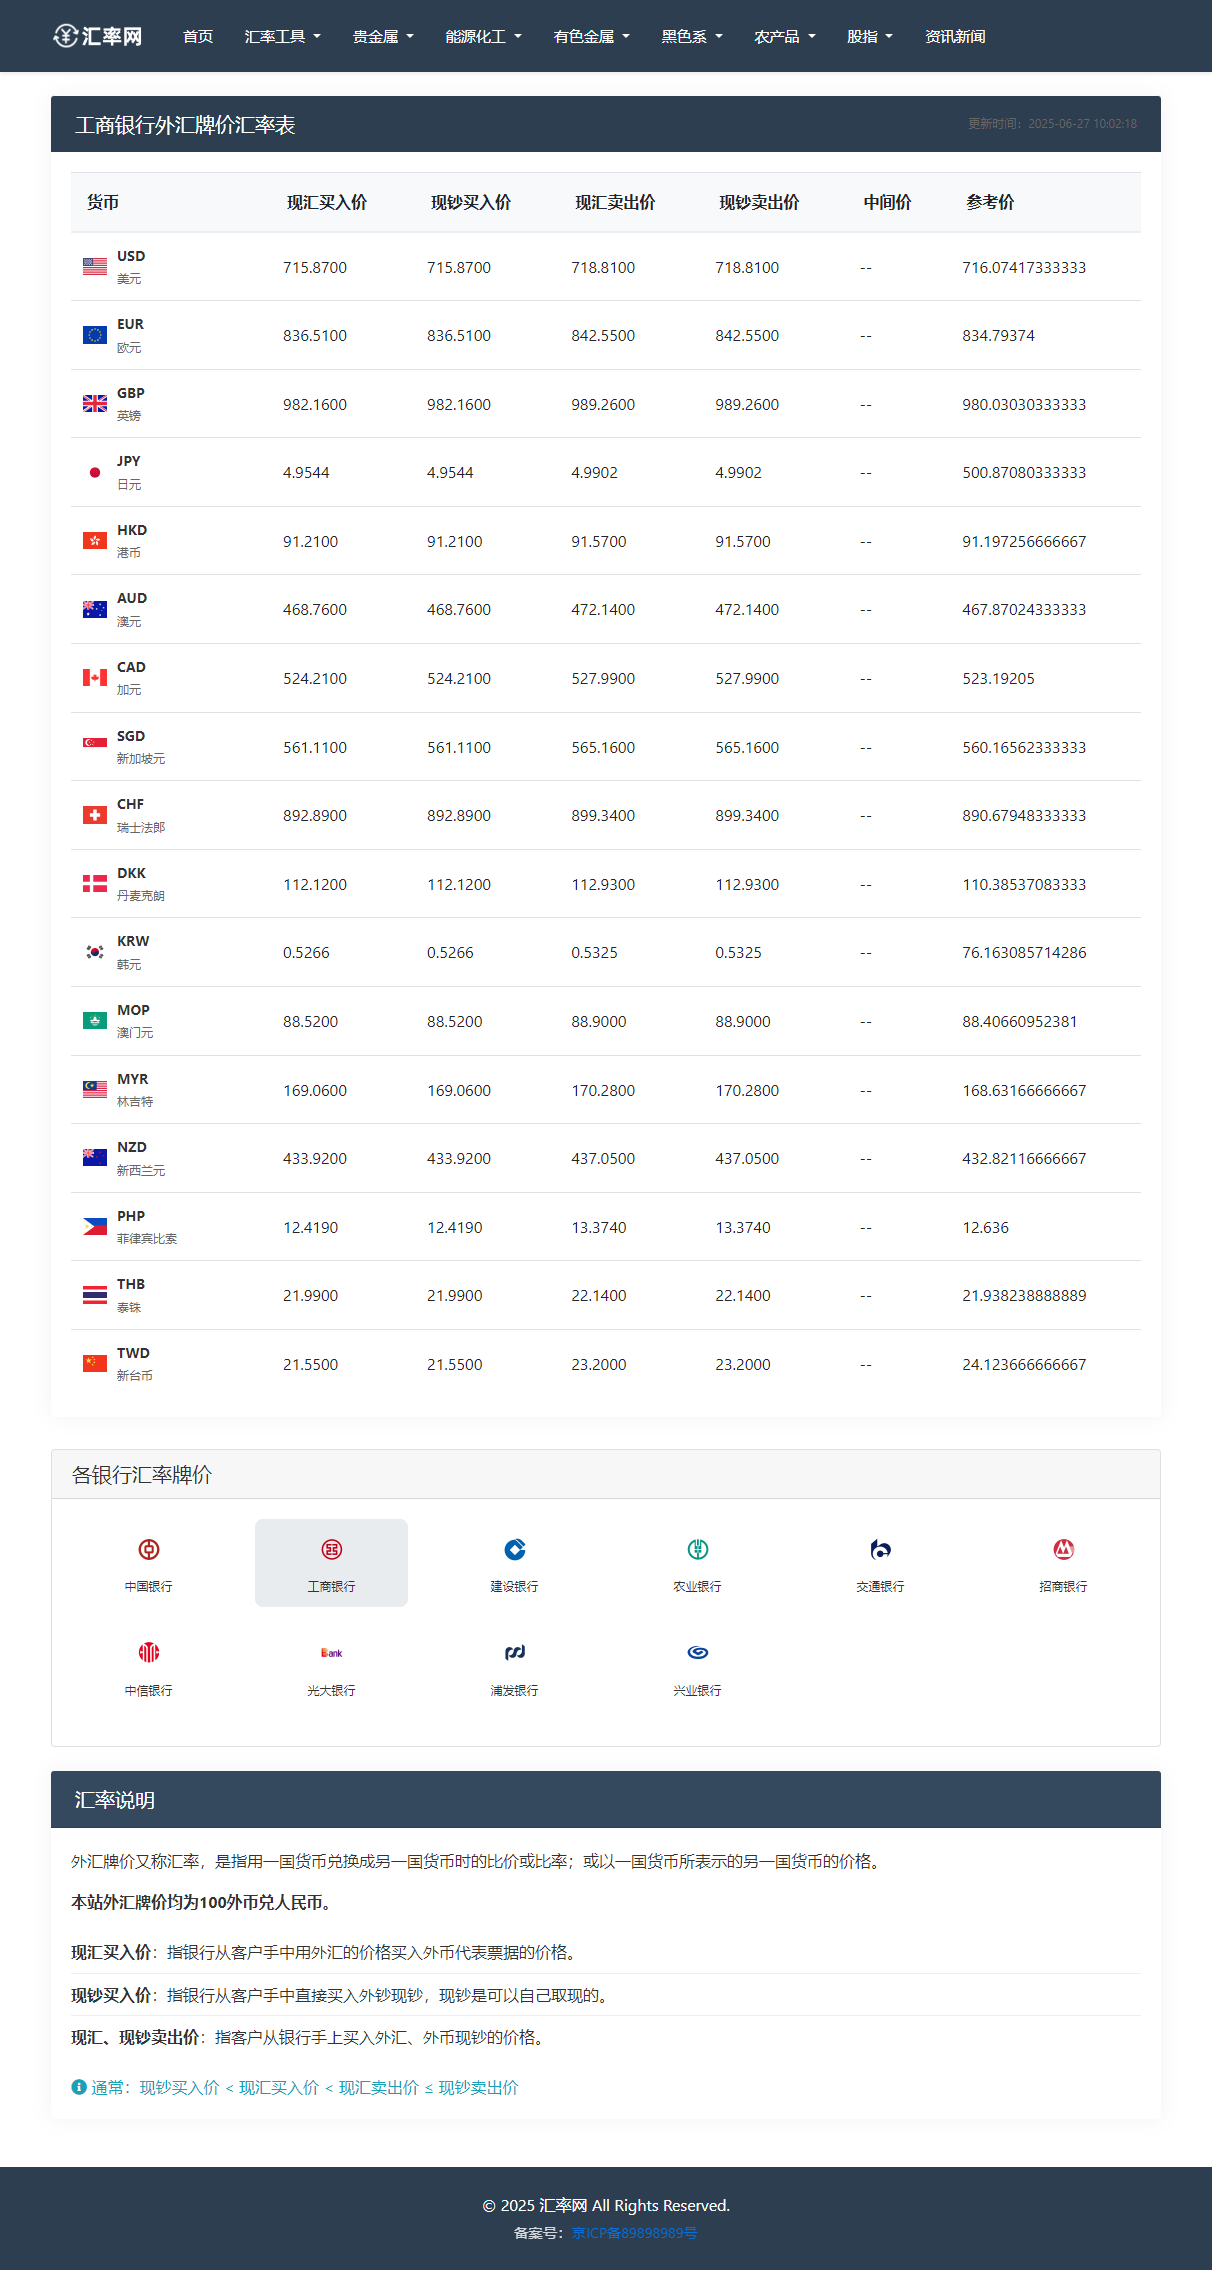The image size is (1212, 2270).
Task: Go to the 首页 menu item
Action: click(x=198, y=36)
